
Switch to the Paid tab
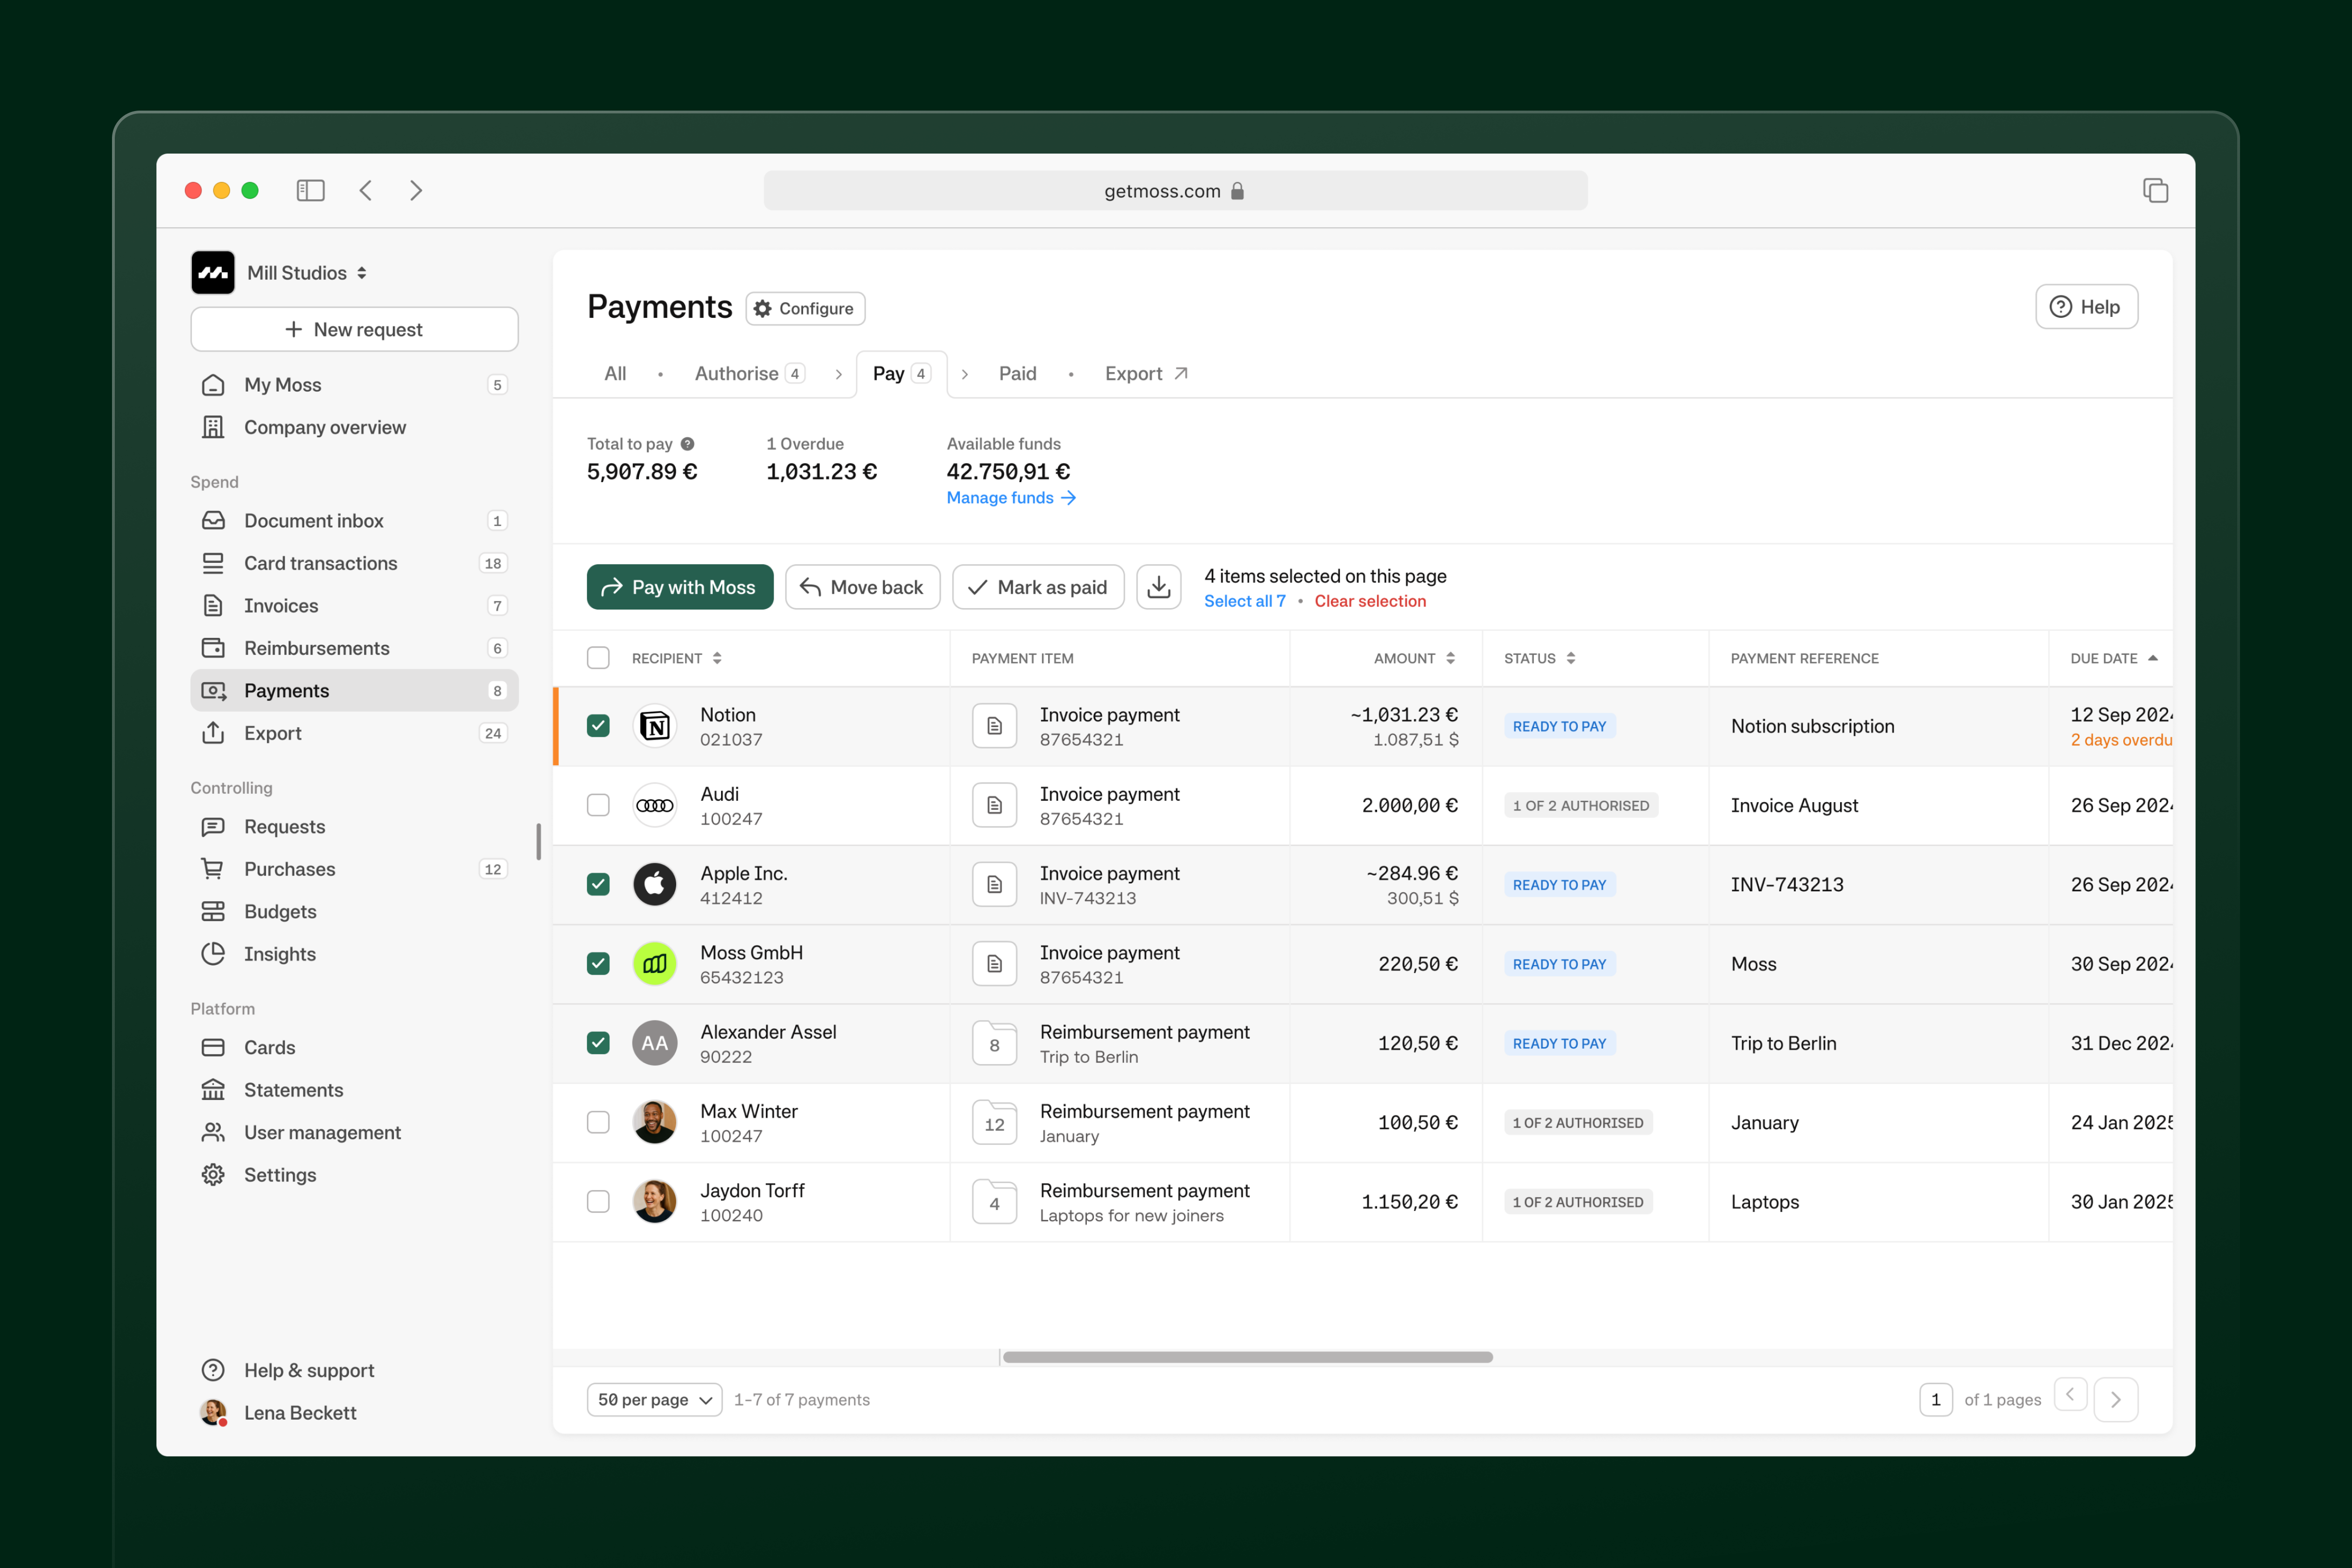click(1017, 373)
